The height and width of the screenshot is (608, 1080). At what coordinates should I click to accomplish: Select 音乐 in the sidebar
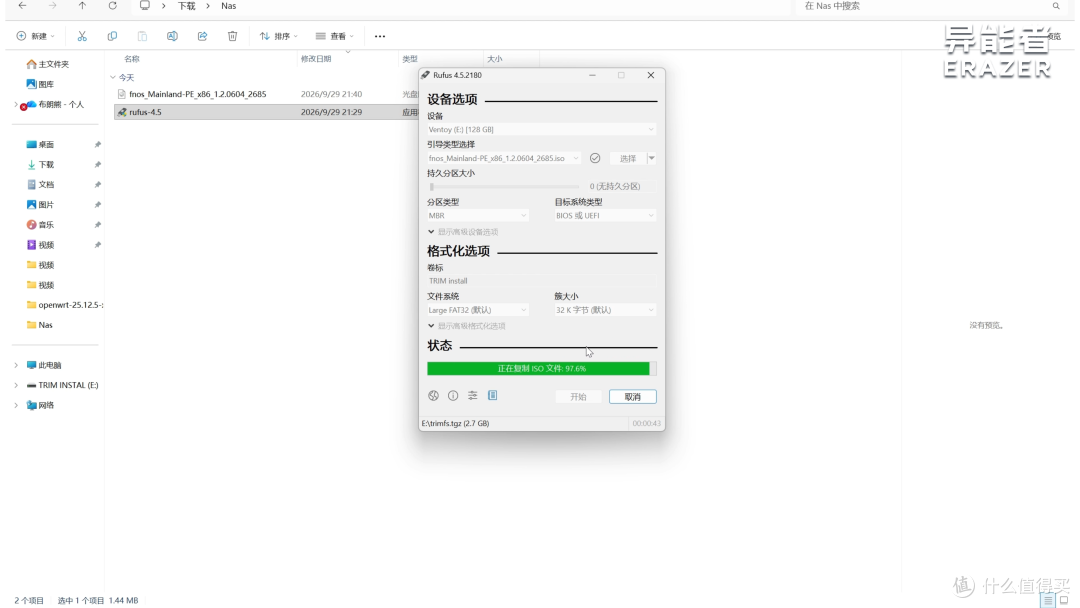[x=40, y=224]
